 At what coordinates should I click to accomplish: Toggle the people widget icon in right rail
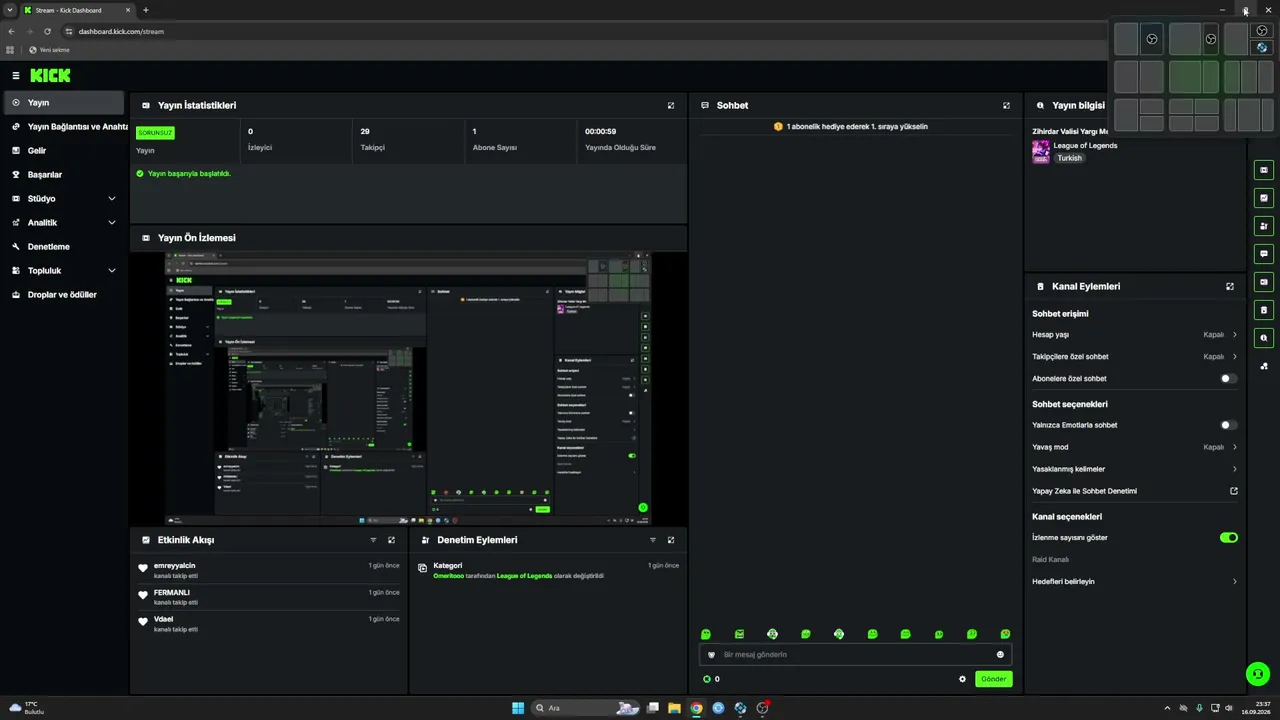(1264, 226)
